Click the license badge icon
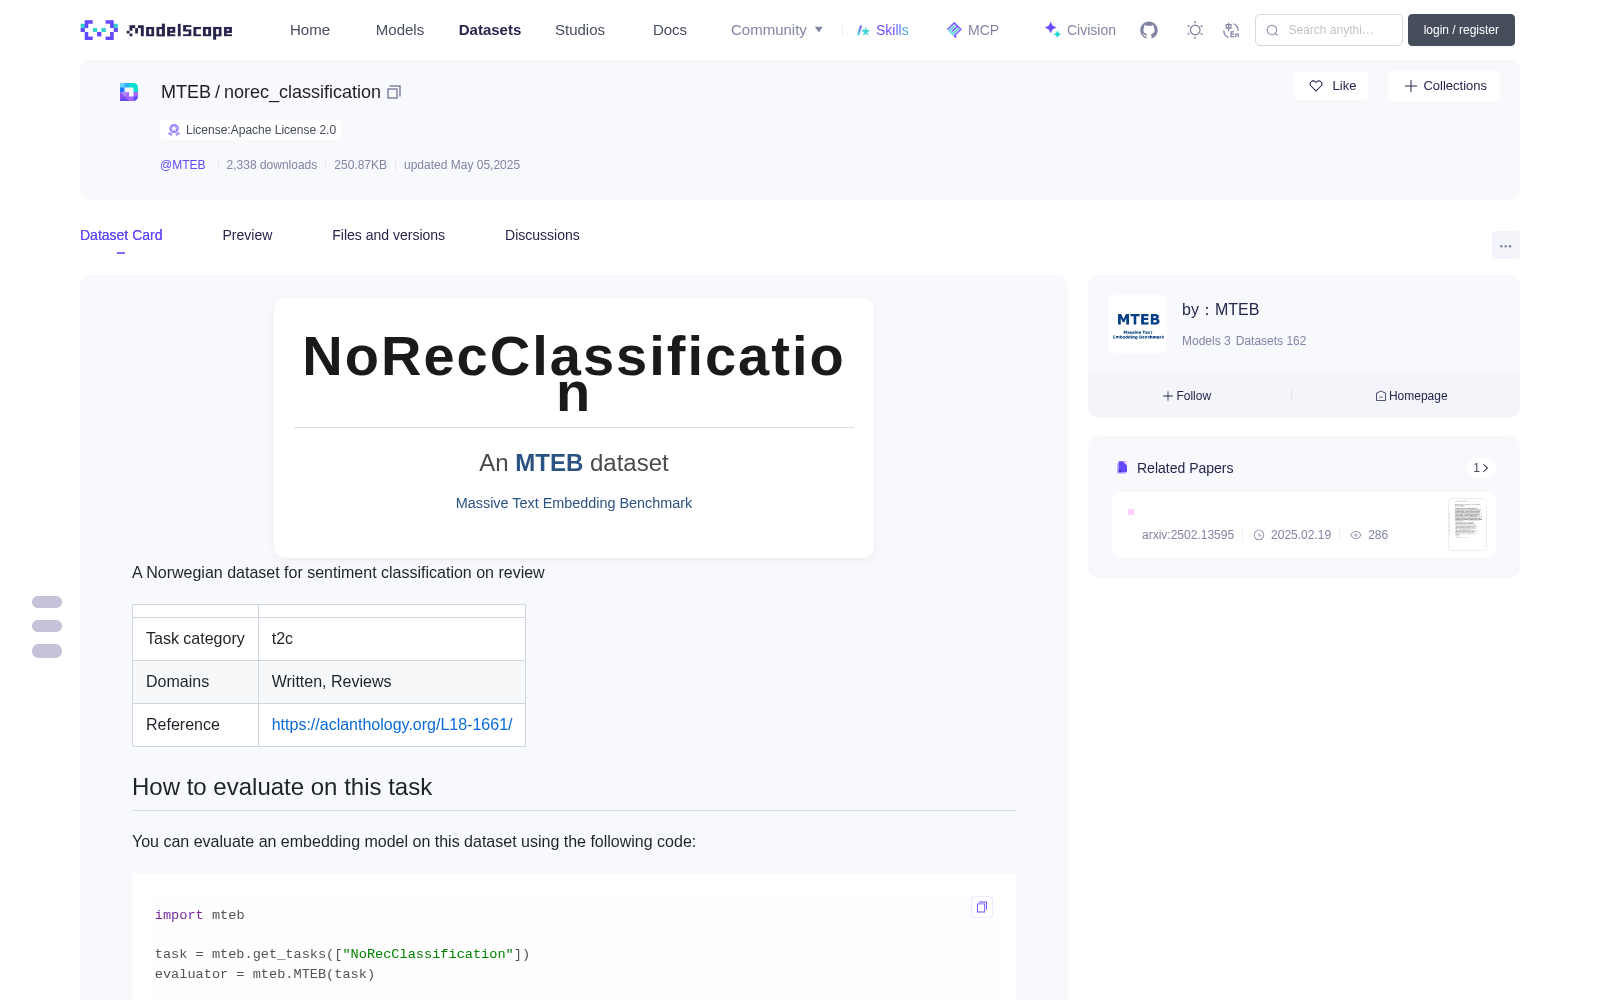The image size is (1600, 1000). coord(174,130)
